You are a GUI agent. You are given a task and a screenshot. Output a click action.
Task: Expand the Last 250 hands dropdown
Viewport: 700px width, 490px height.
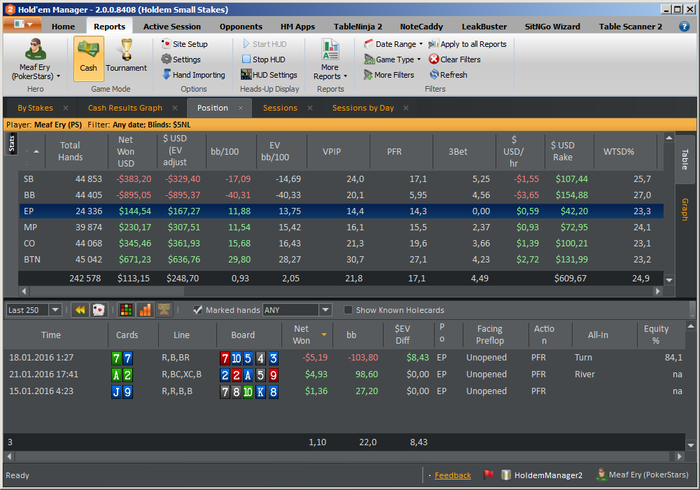pos(55,310)
